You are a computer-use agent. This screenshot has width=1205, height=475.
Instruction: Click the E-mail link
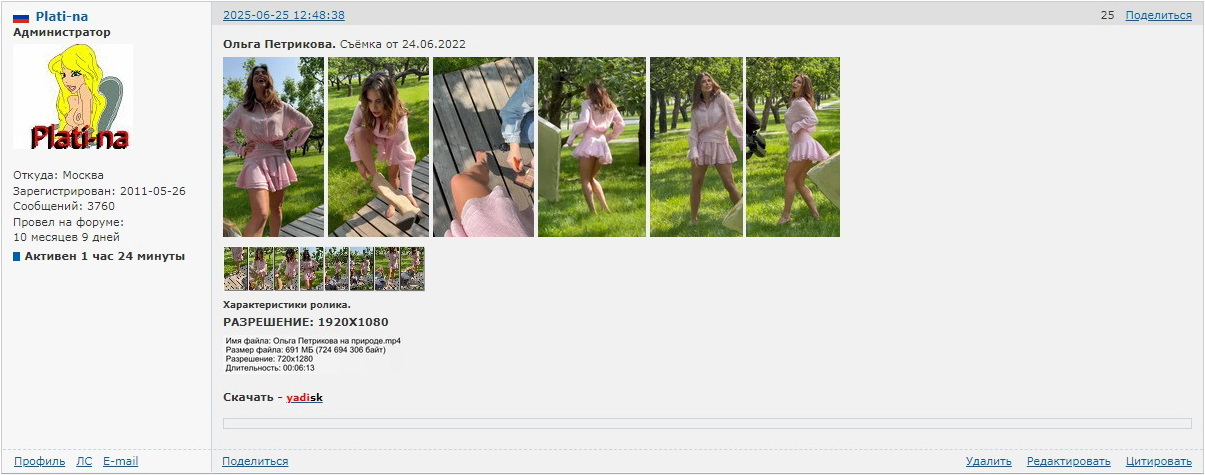120,461
